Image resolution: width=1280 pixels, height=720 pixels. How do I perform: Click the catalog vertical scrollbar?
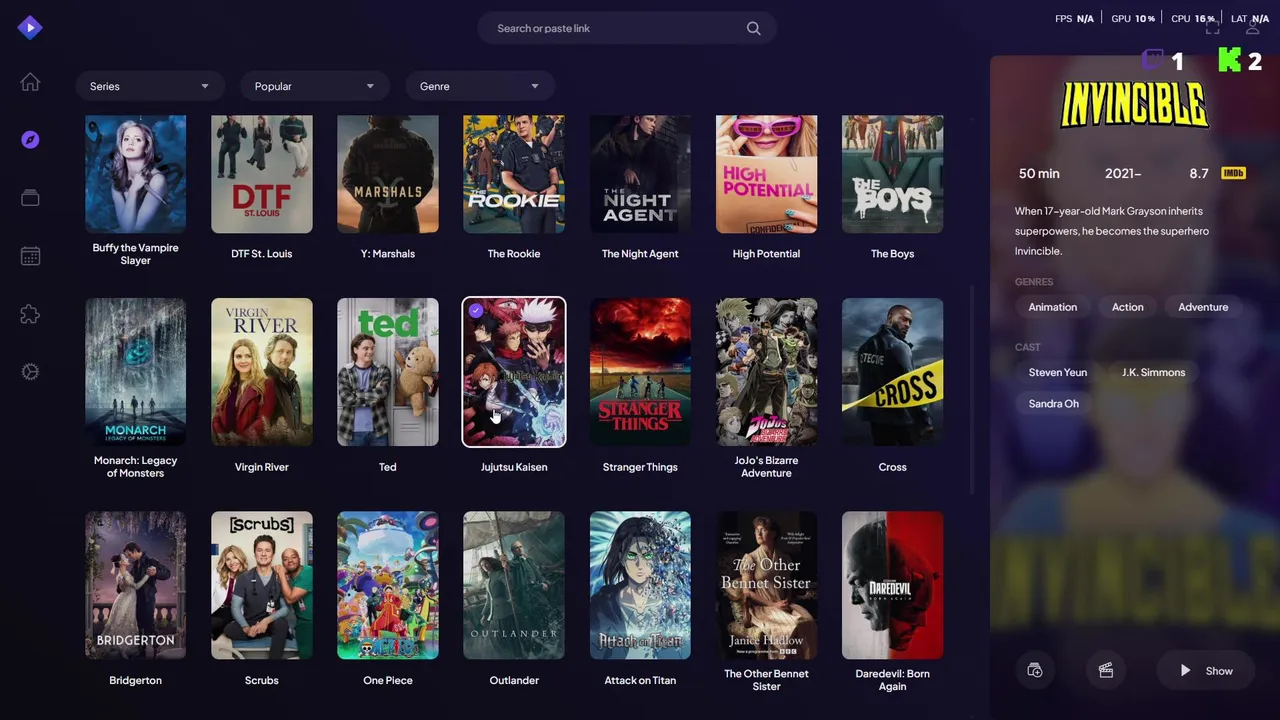click(x=972, y=390)
